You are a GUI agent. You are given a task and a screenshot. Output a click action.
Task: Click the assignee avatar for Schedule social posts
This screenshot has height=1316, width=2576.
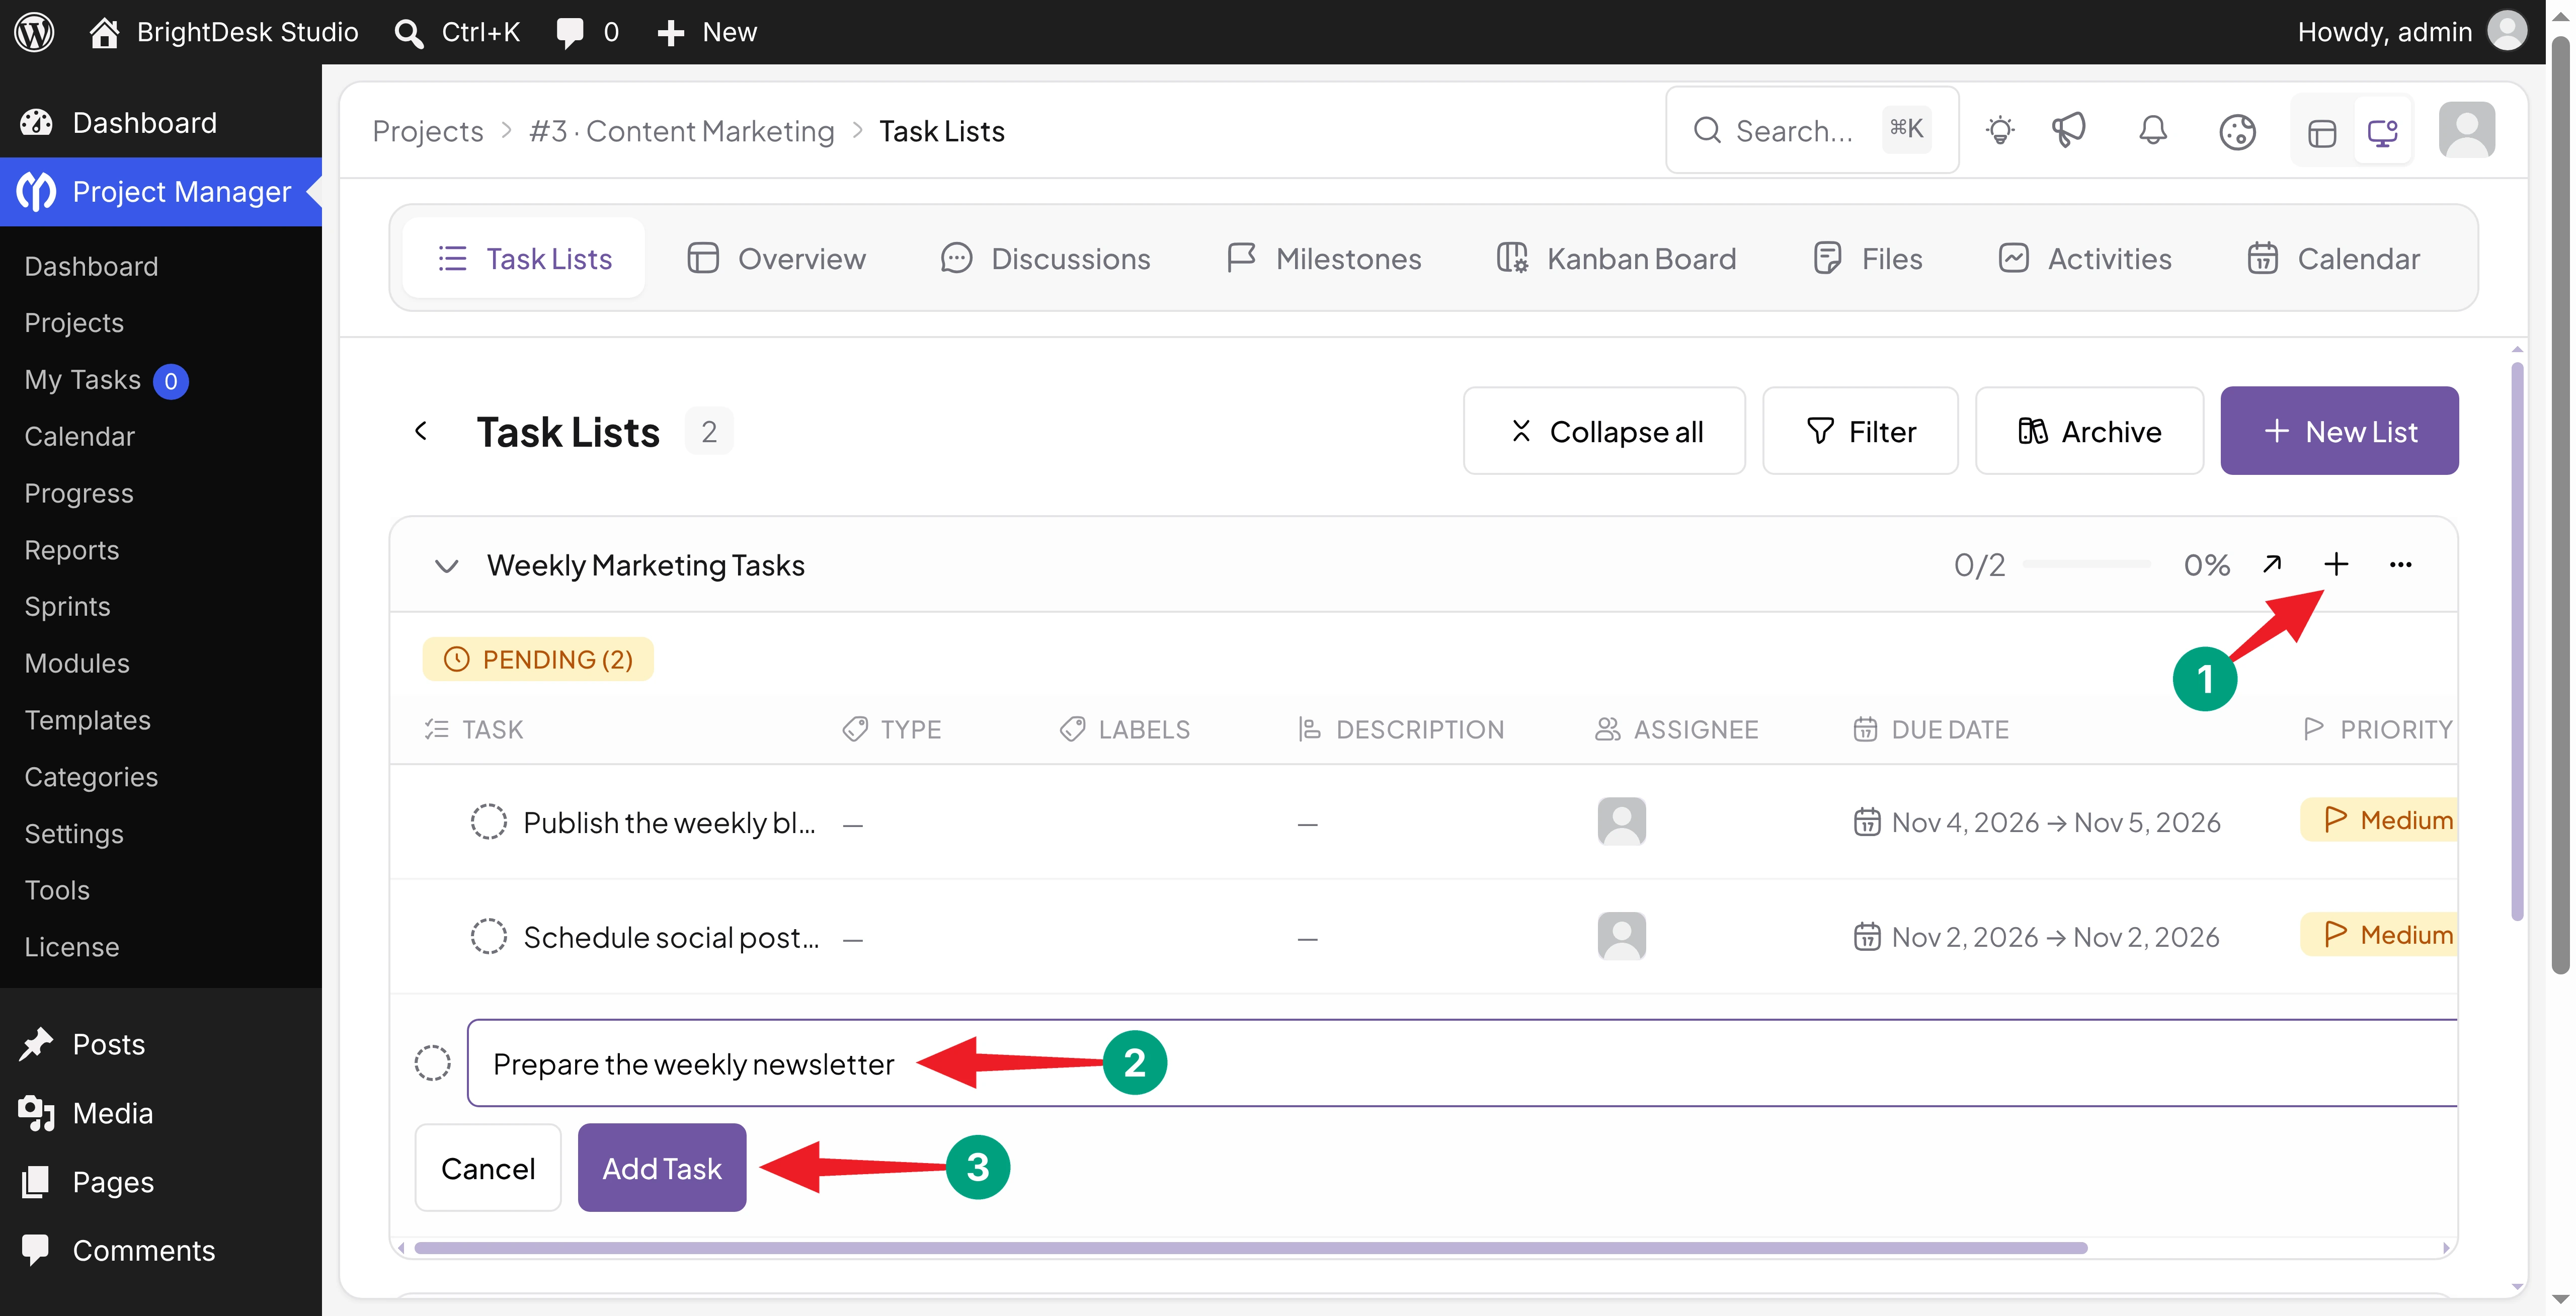pyautogui.click(x=1621, y=936)
